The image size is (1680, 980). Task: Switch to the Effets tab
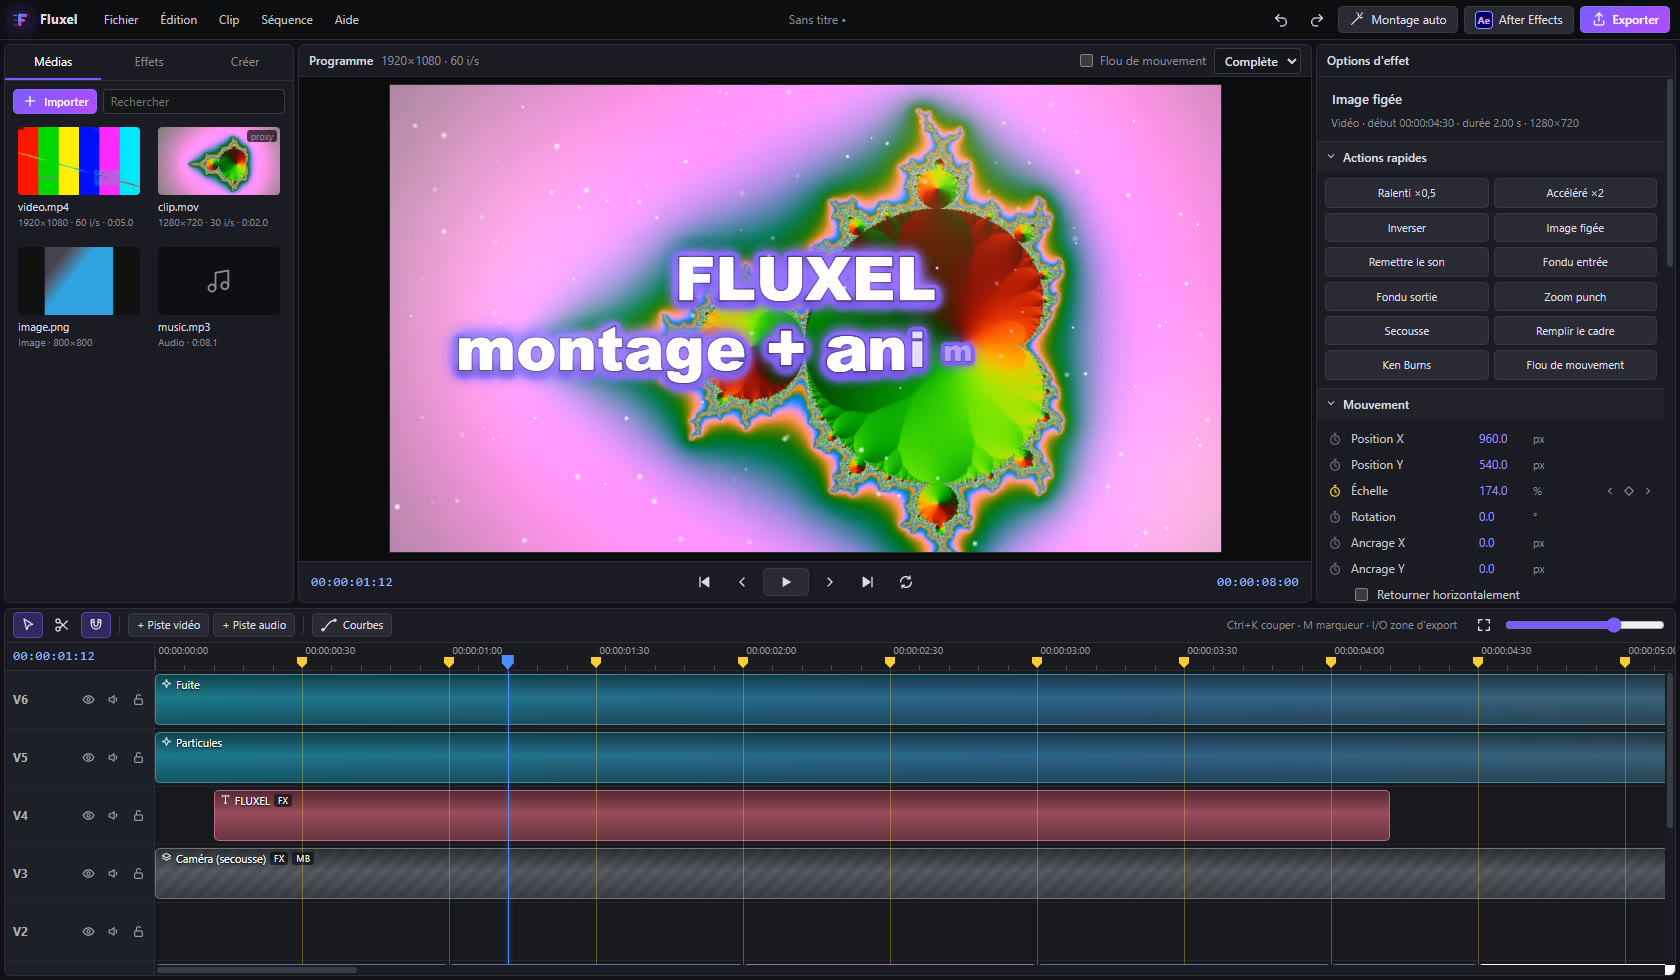(149, 62)
